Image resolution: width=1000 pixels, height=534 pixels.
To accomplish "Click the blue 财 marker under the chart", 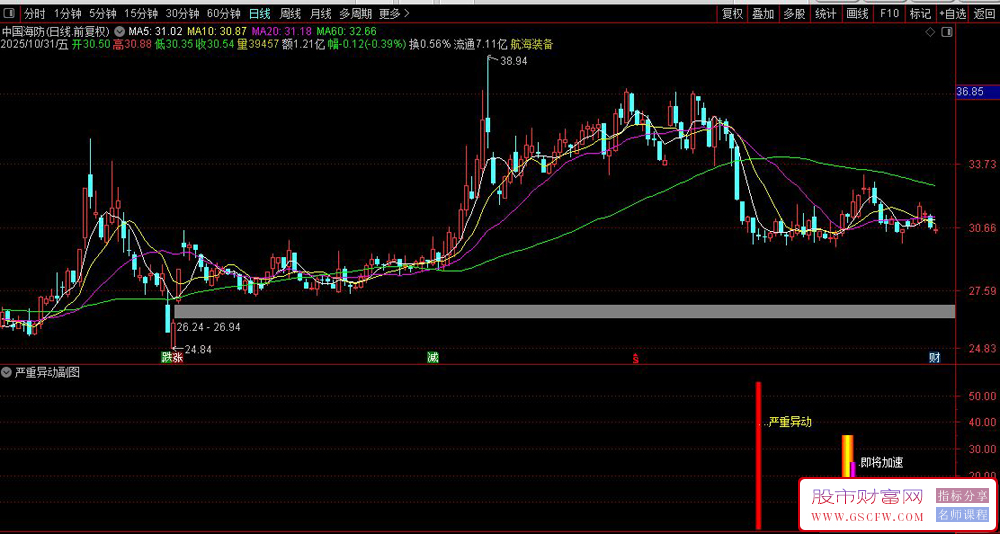I will 934,358.
